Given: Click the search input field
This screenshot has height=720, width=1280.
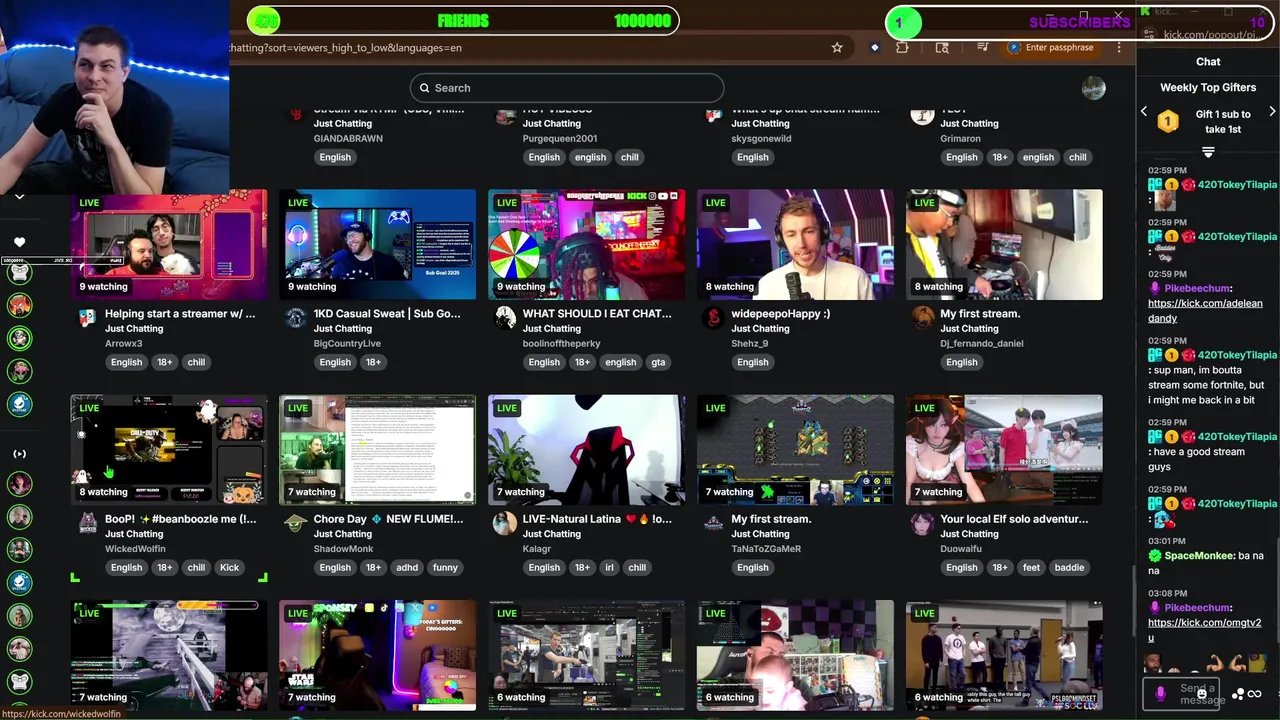Looking at the screenshot, I should [566, 88].
